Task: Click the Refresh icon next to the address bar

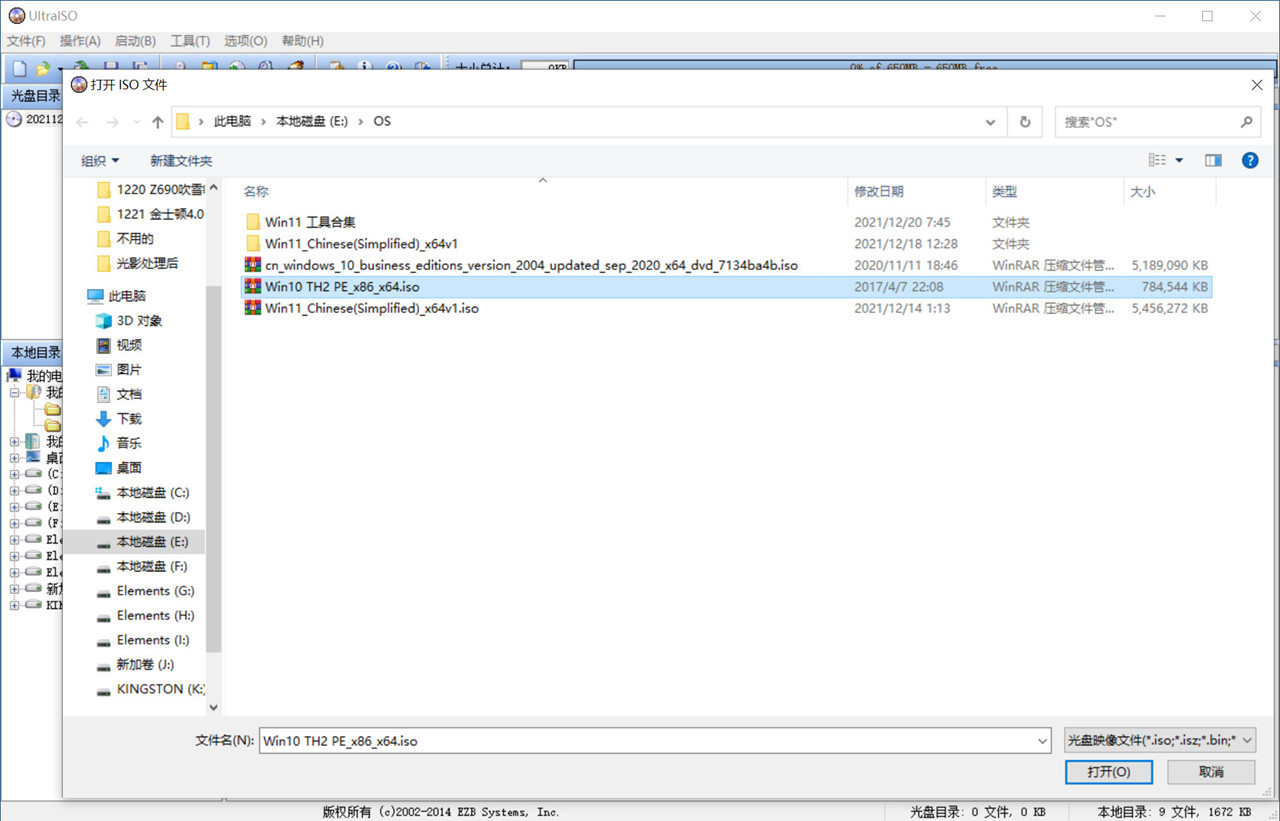Action: coord(1025,121)
